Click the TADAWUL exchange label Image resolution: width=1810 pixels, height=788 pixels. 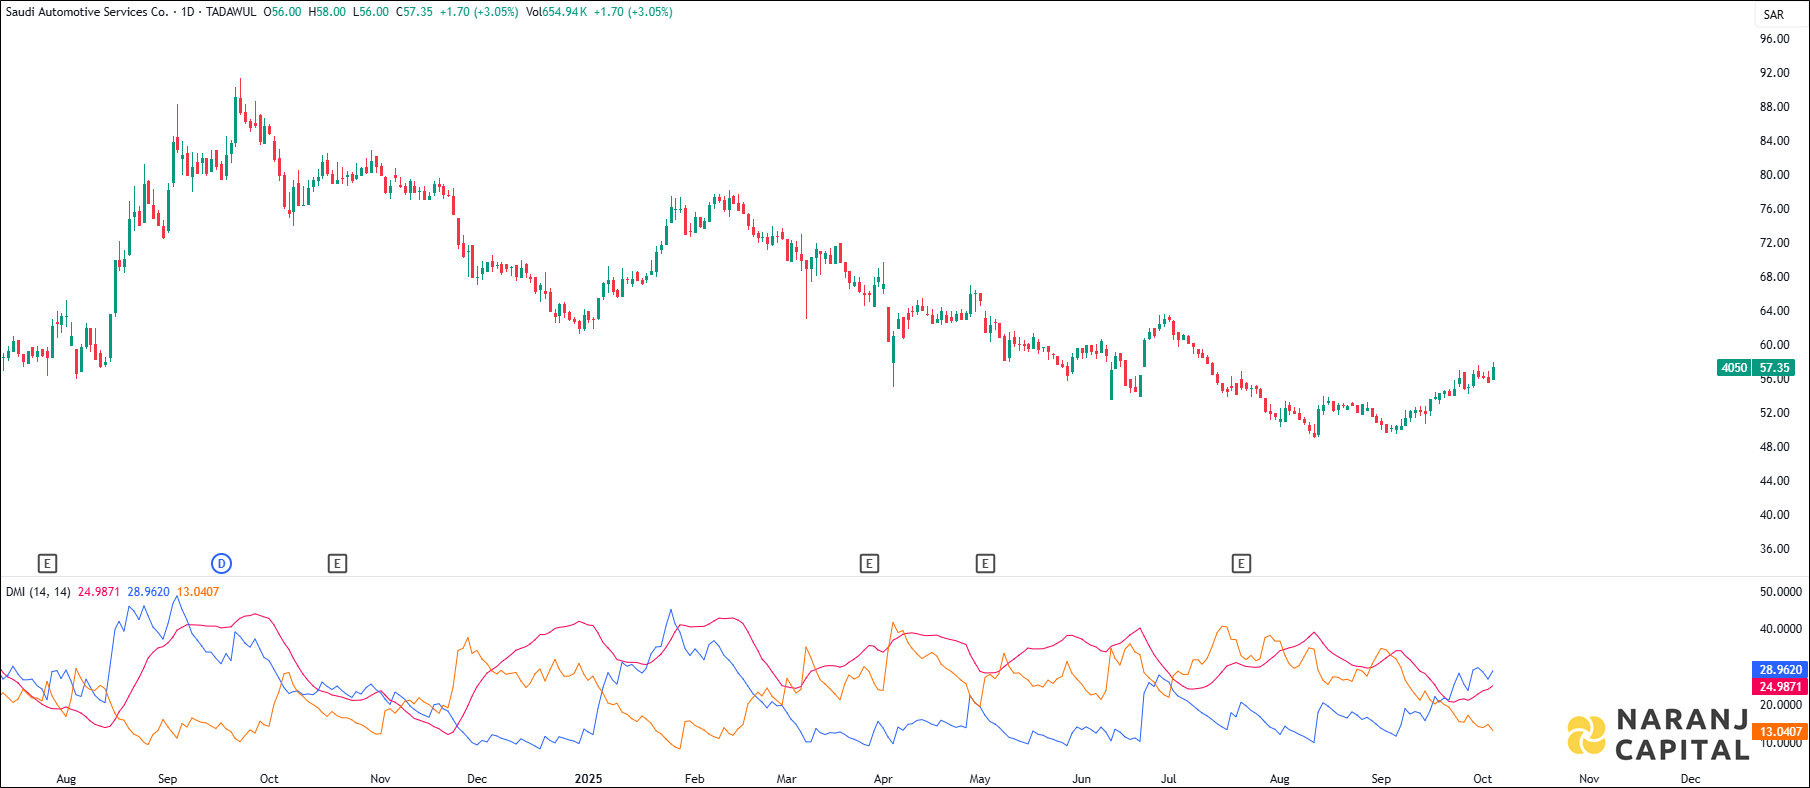(x=231, y=12)
